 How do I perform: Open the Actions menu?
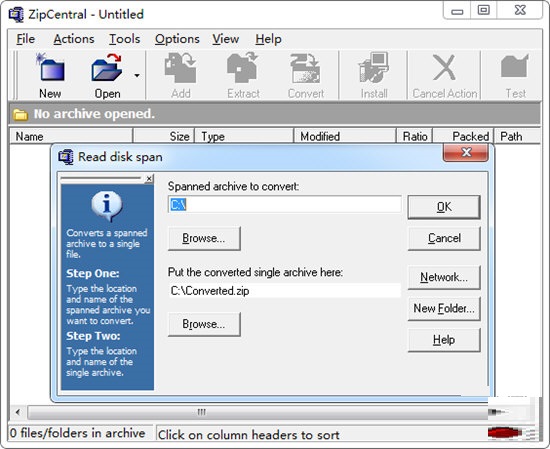74,39
